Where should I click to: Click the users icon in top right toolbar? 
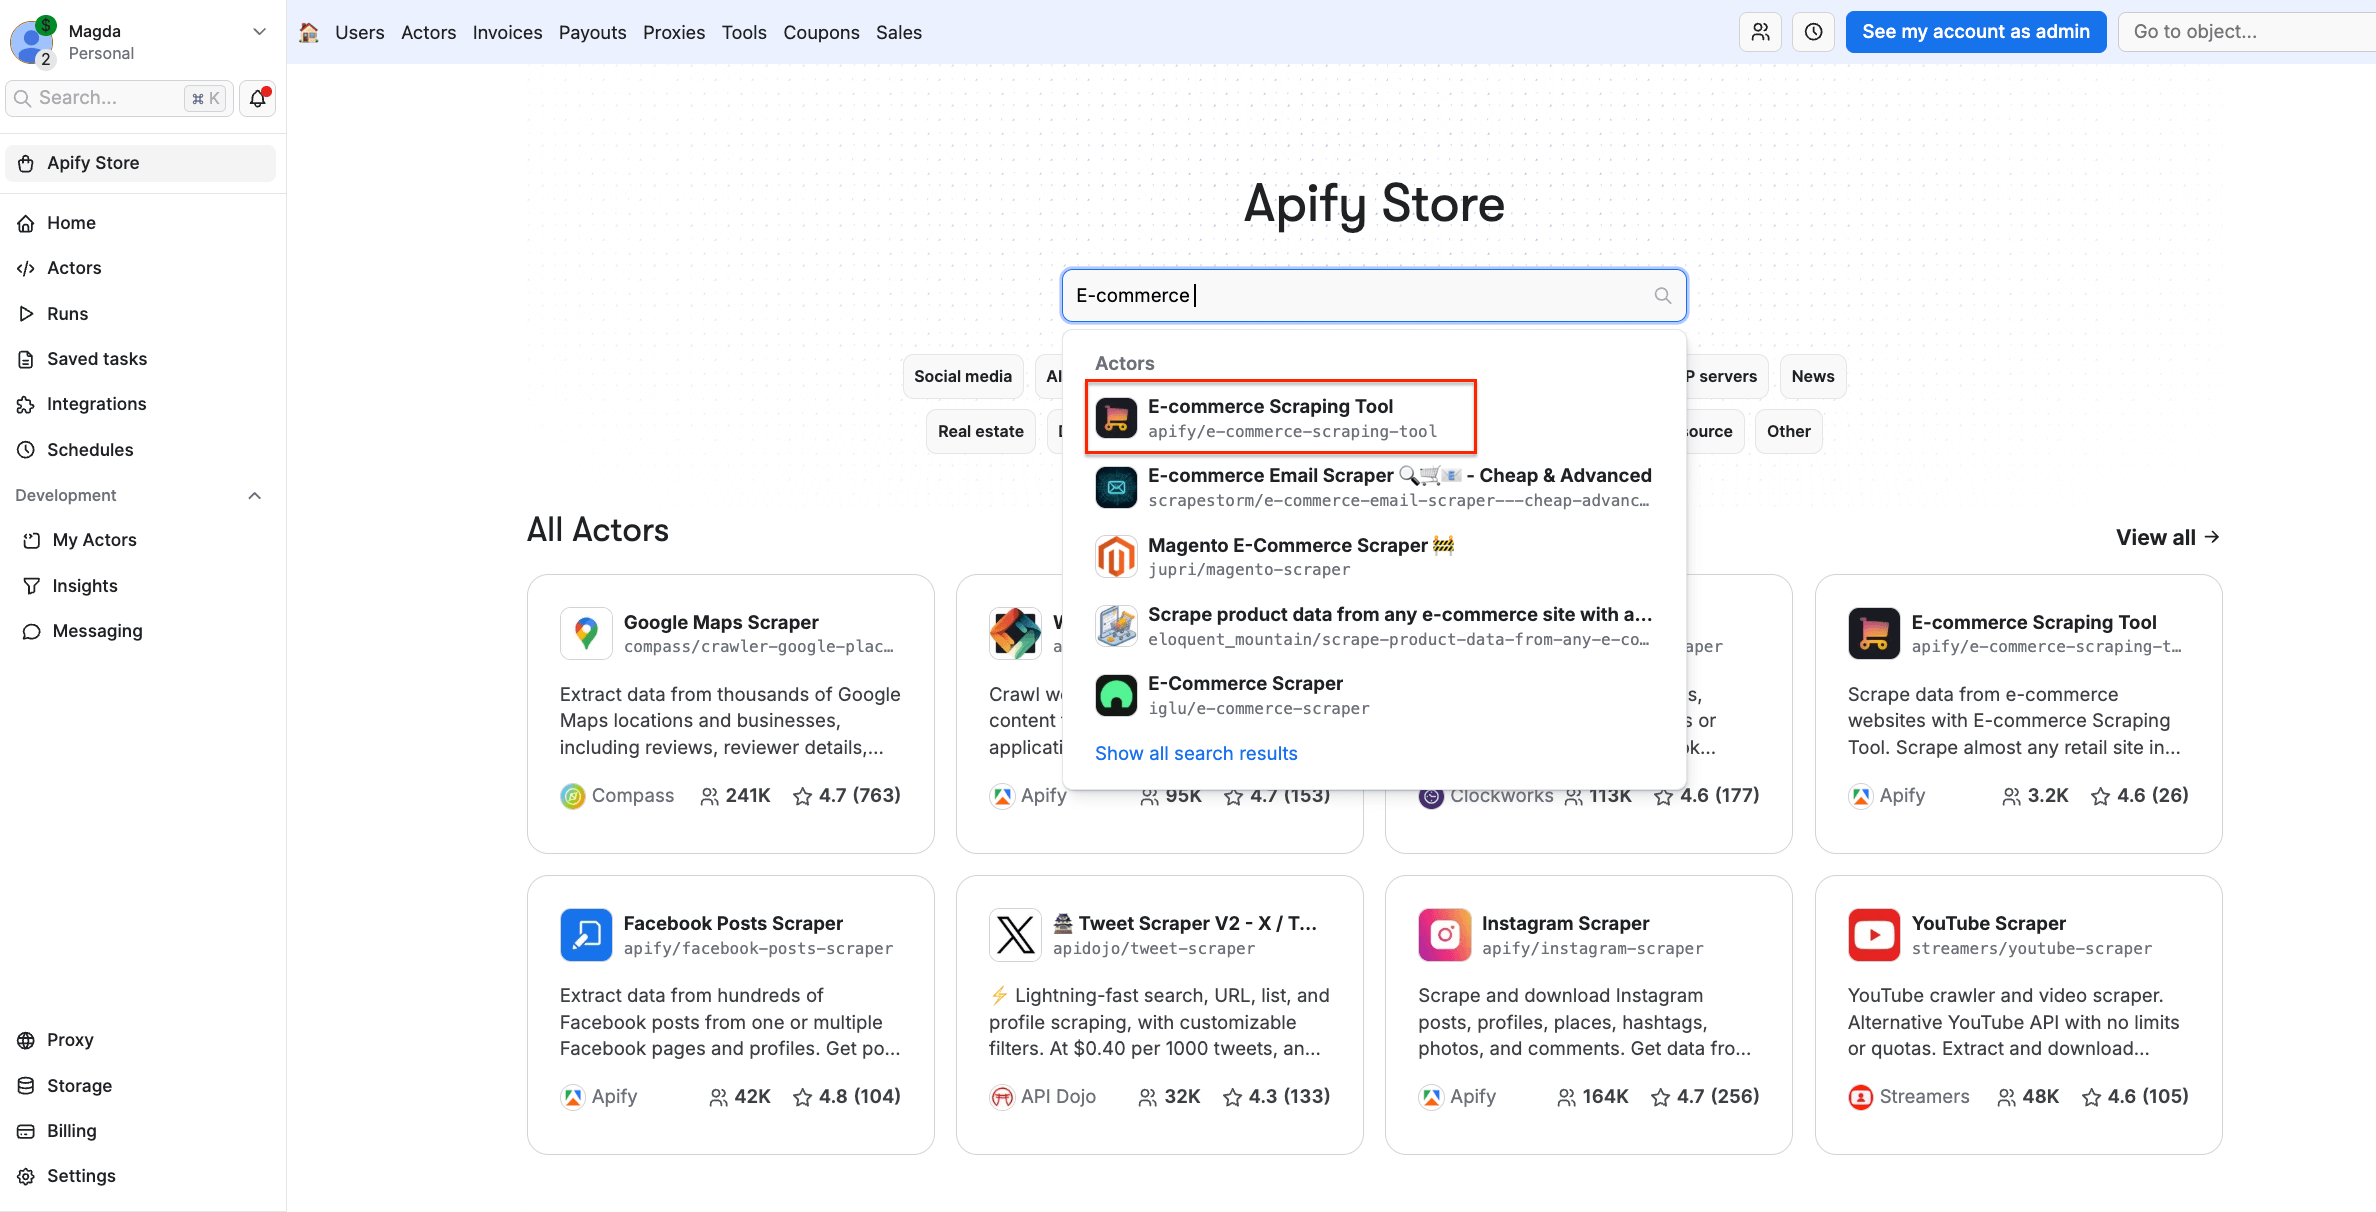pyautogui.click(x=1761, y=31)
